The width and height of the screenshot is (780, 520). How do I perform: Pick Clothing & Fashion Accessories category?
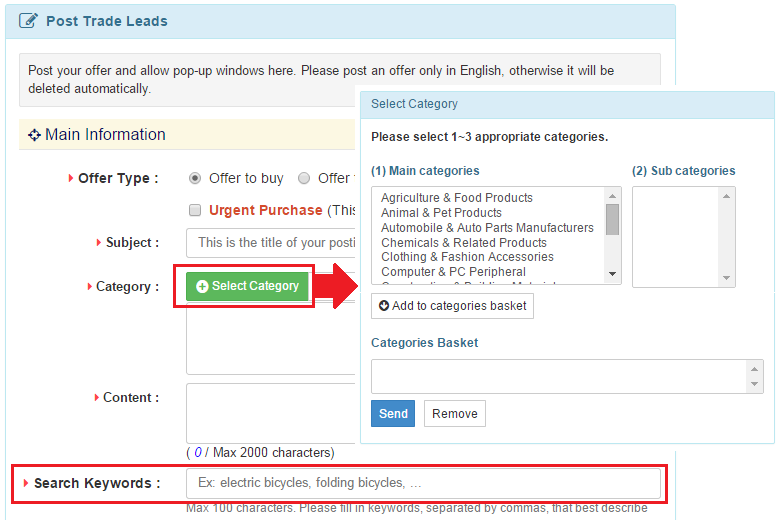click(x=468, y=257)
